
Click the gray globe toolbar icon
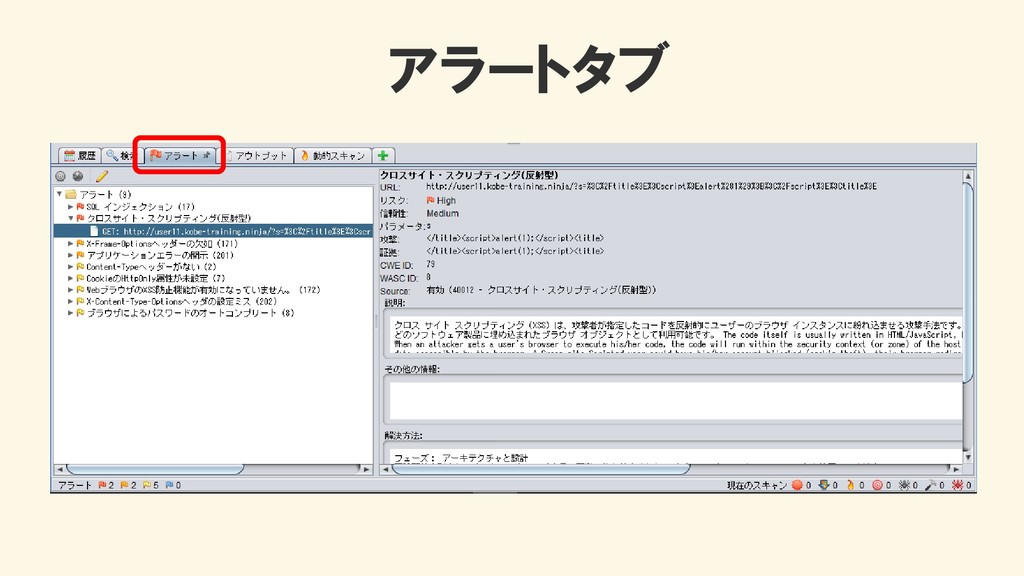point(78,176)
